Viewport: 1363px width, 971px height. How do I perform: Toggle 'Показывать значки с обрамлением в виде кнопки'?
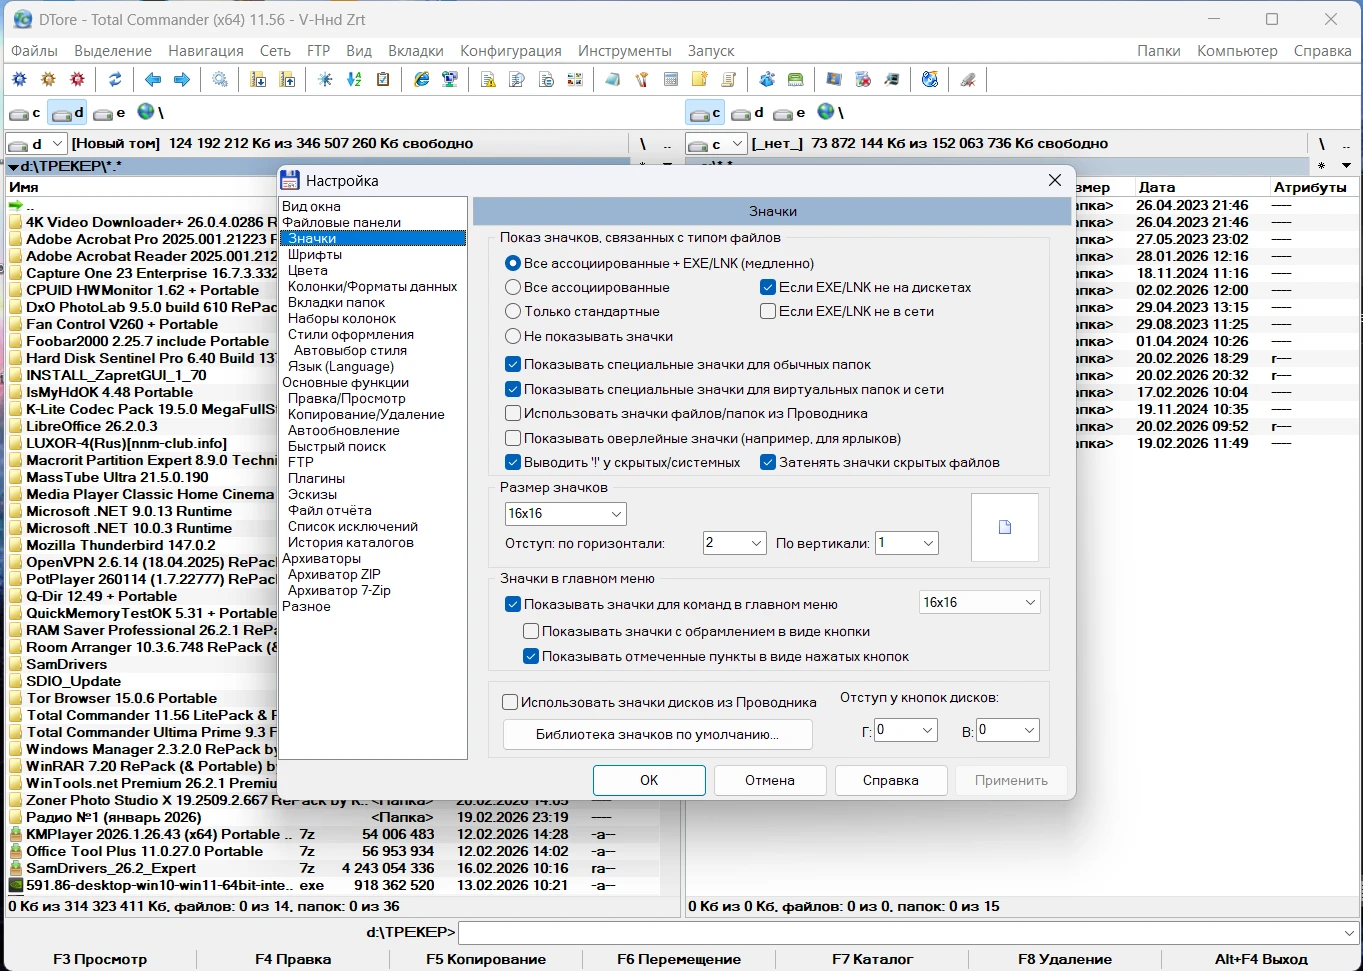(x=532, y=632)
